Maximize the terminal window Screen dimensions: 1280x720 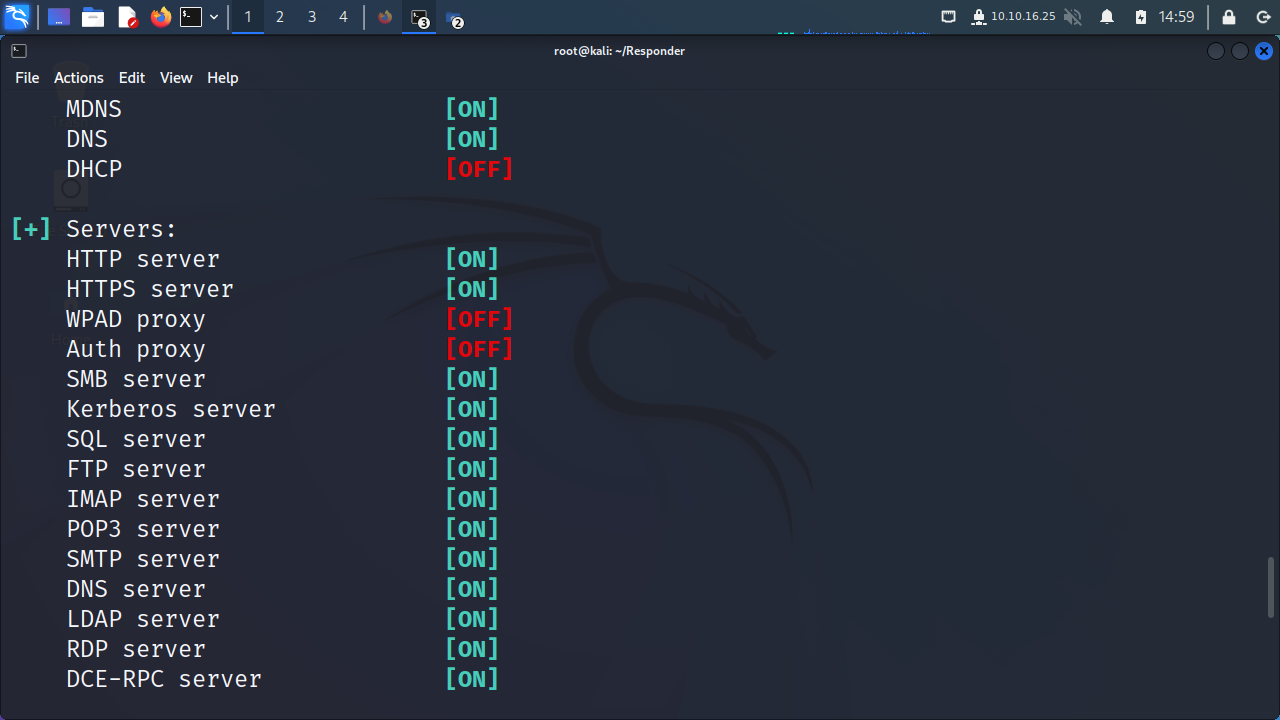(x=1240, y=51)
